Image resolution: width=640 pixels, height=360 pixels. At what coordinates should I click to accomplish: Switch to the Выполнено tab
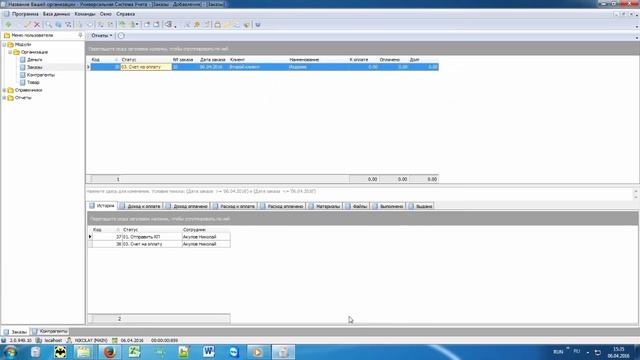388,206
